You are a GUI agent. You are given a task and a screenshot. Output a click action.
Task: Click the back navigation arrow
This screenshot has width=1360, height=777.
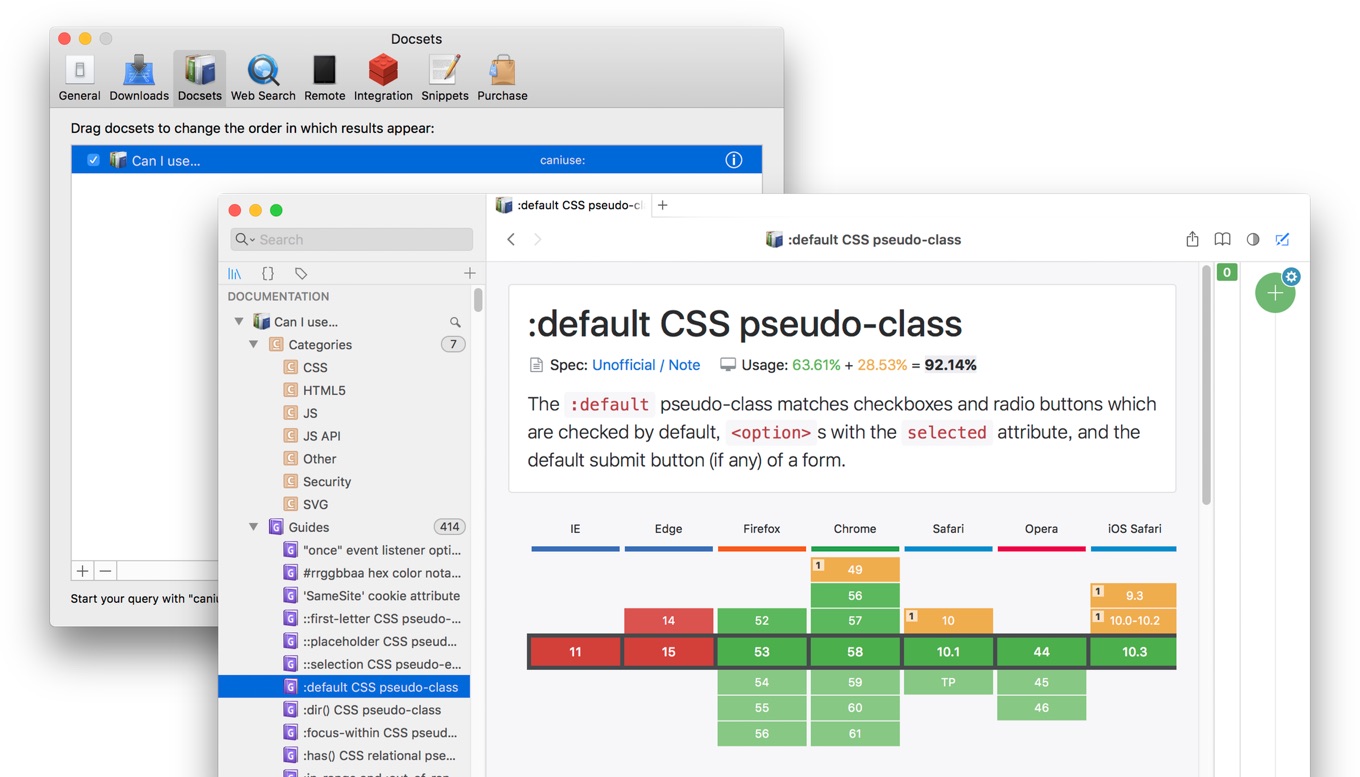(x=511, y=239)
